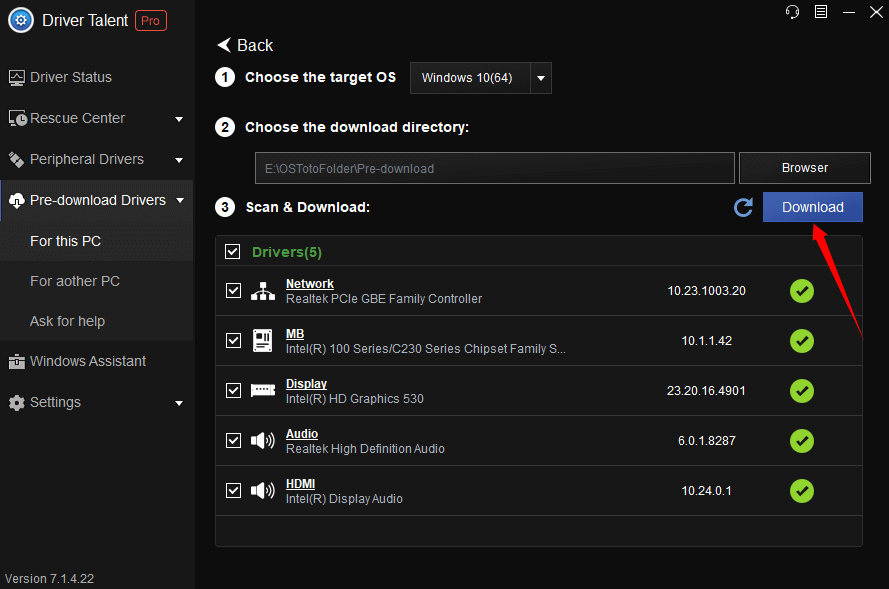Viewport: 889px width, 589px height.
Task: Click green check status for MB driver
Action: pyautogui.click(x=802, y=341)
